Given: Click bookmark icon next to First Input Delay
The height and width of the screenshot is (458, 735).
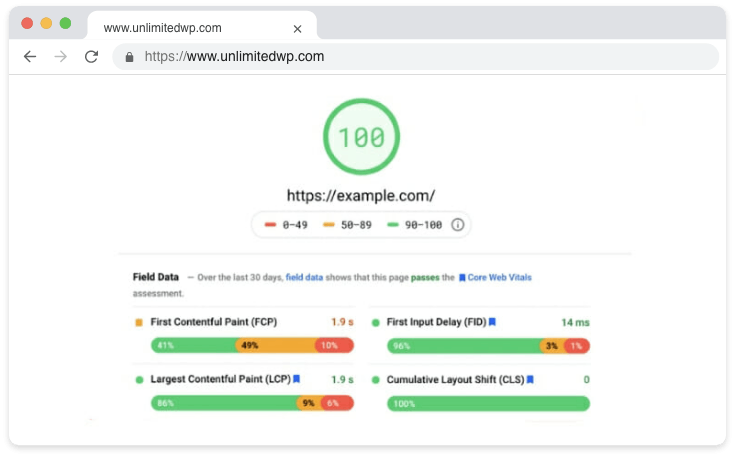Looking at the screenshot, I should click(x=492, y=322).
